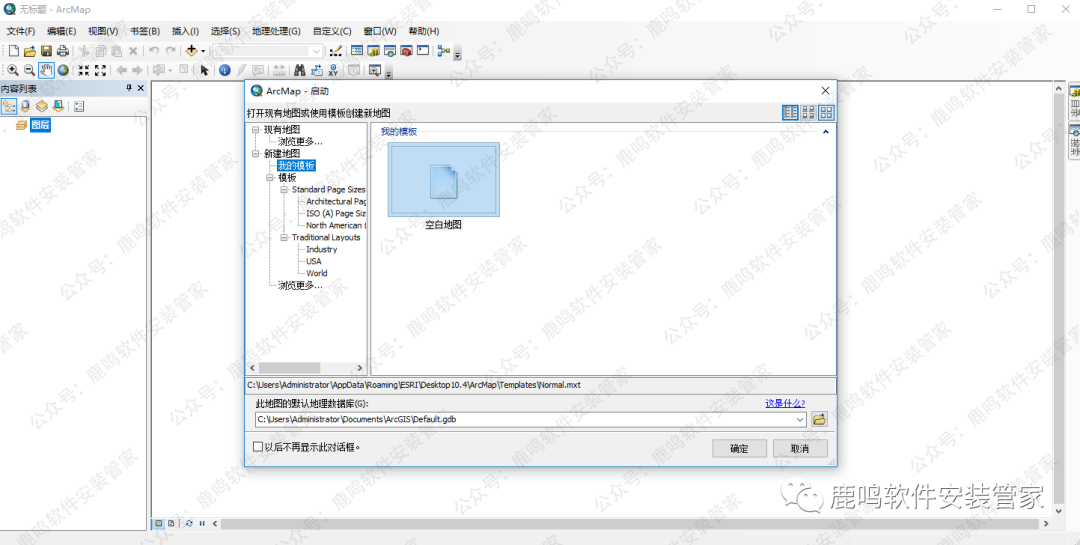Collapse Traditional Layouts node

click(284, 237)
